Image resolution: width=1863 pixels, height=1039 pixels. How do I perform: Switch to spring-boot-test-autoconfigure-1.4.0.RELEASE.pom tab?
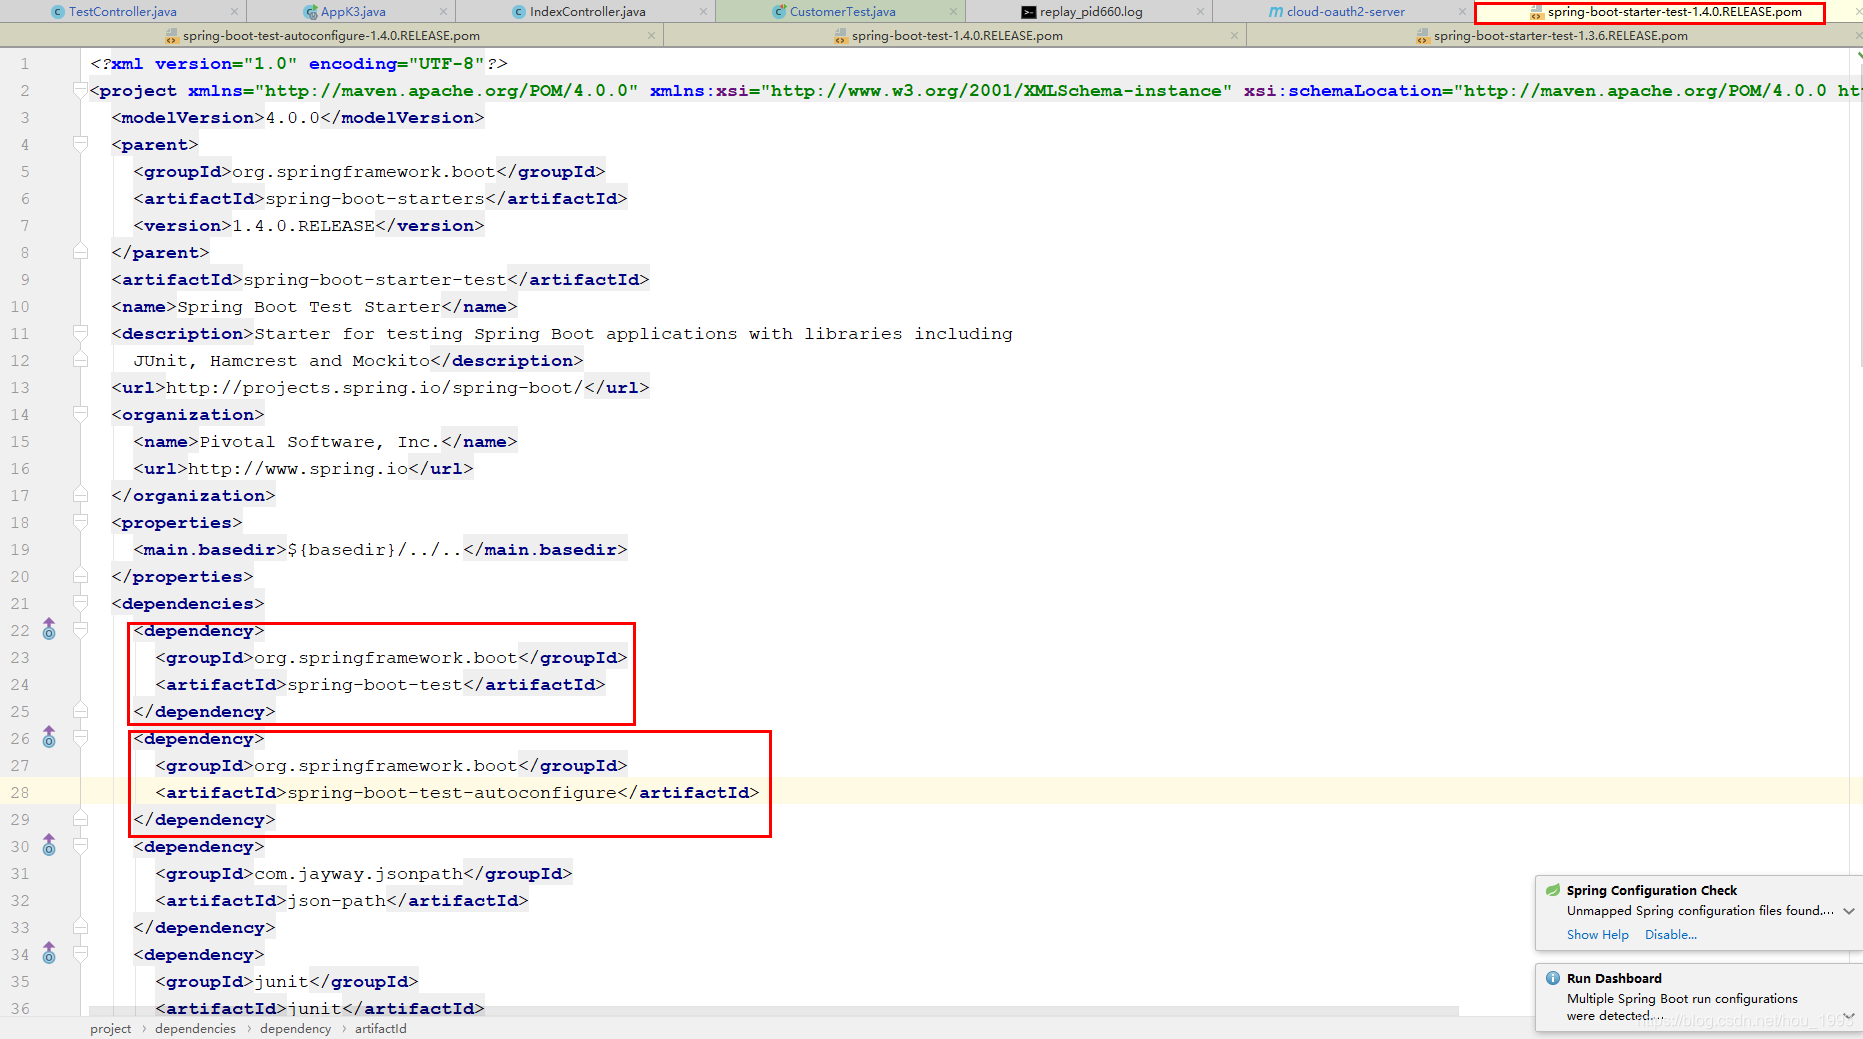click(x=331, y=35)
